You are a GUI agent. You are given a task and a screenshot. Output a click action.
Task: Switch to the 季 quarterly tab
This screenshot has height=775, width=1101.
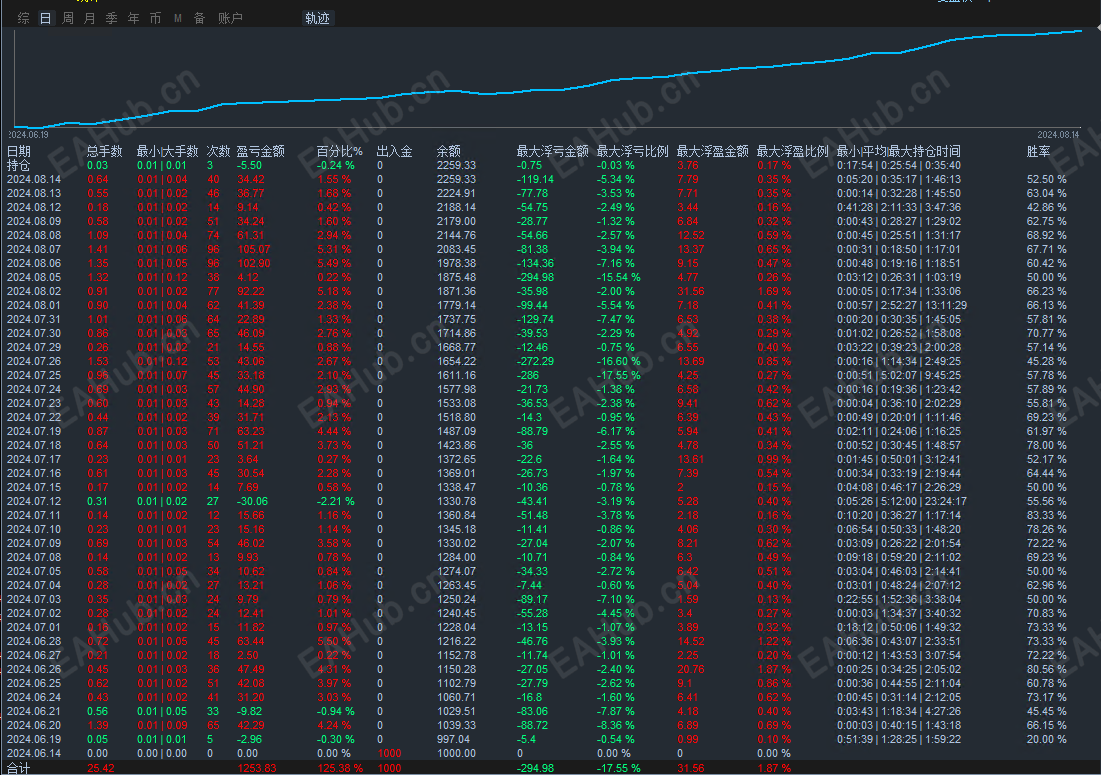click(111, 18)
